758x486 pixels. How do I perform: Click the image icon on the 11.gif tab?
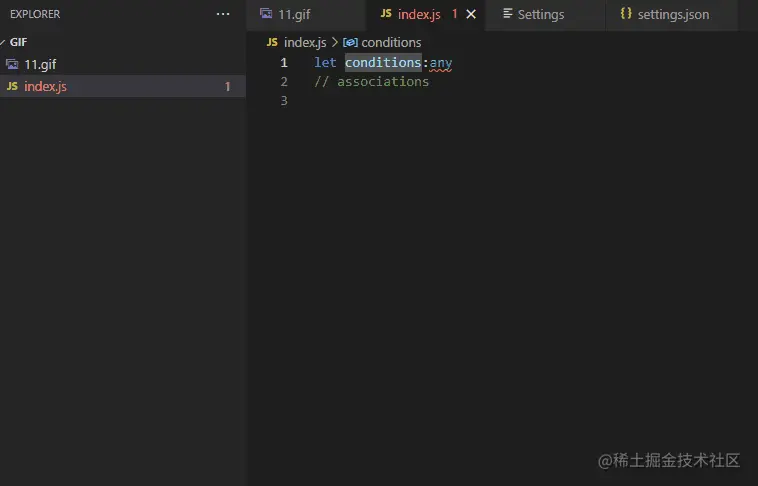pyautogui.click(x=266, y=14)
